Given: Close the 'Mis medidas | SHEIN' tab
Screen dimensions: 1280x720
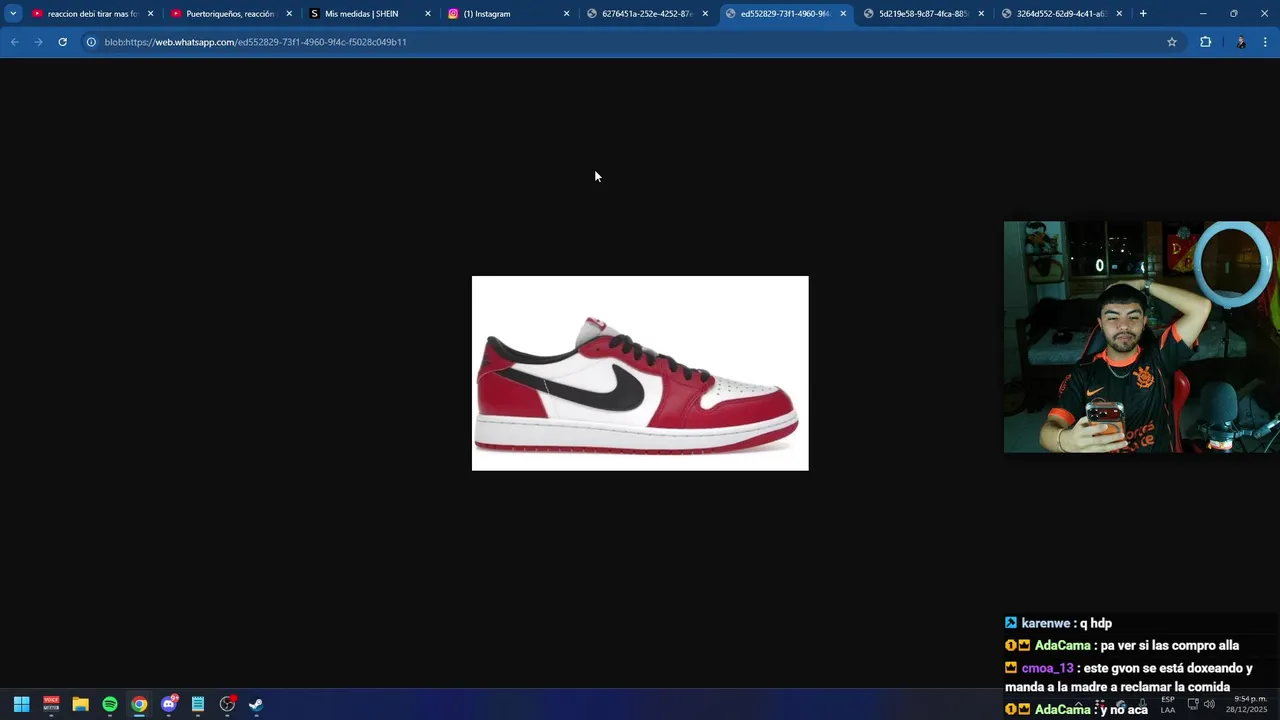Looking at the screenshot, I should coord(428,14).
